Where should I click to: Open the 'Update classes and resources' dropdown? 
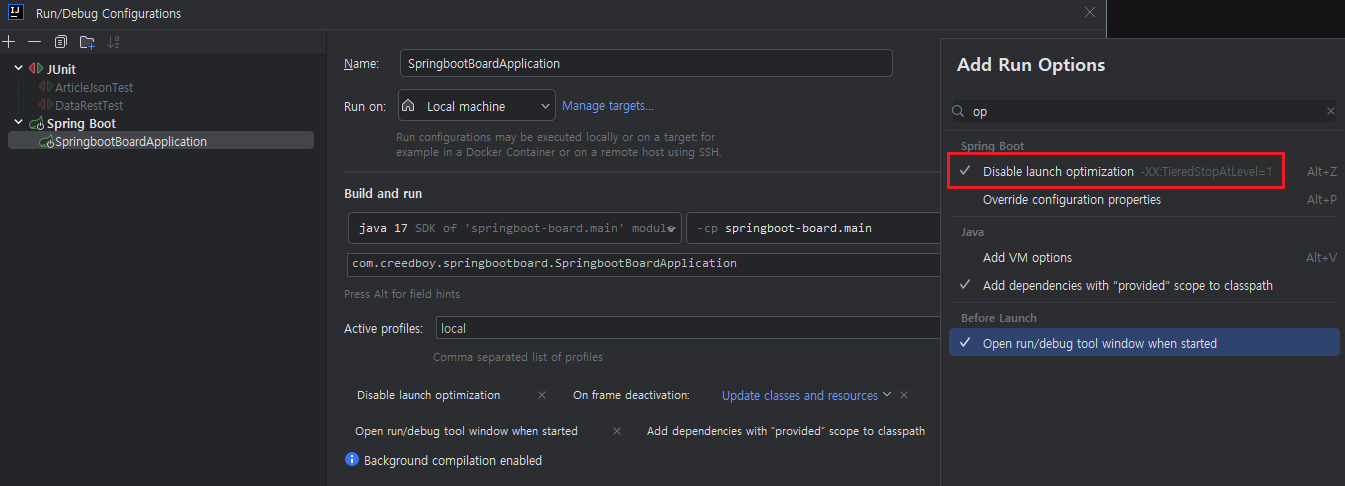806,395
